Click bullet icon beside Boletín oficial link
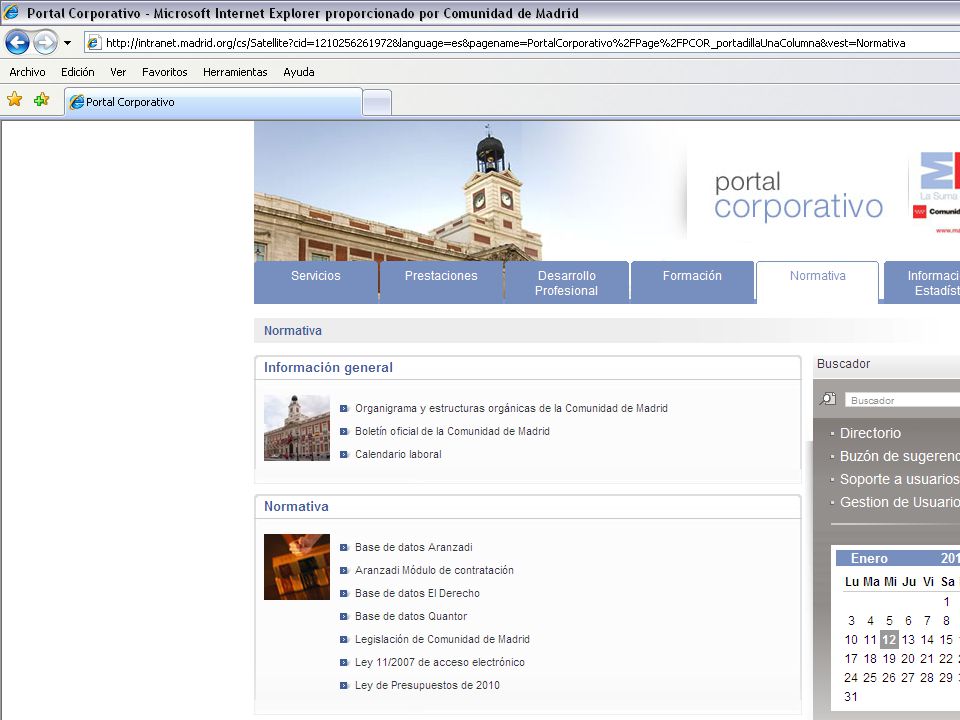Viewport: 960px width, 720px height. point(344,432)
